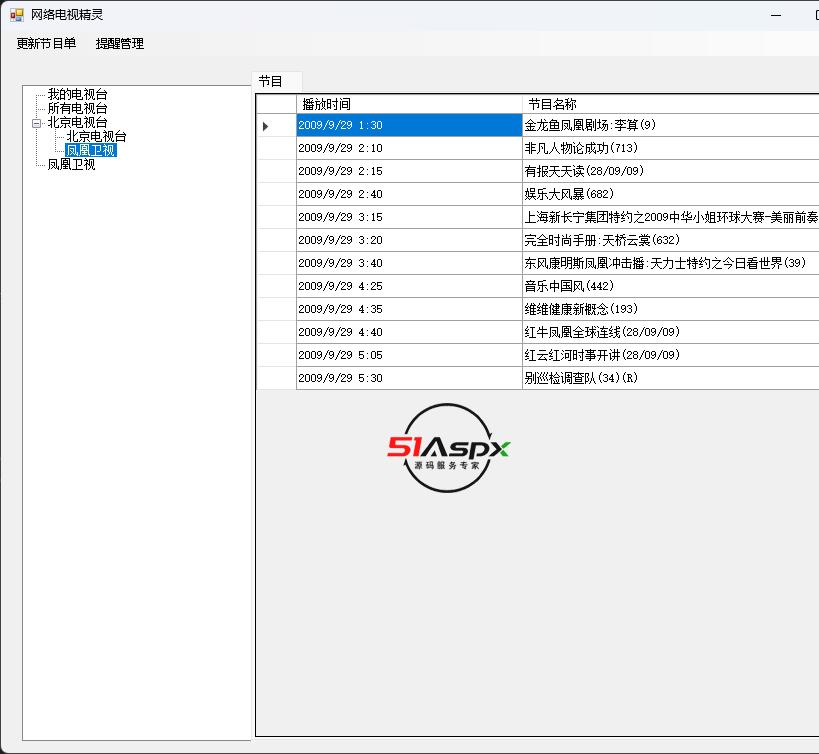This screenshot has height=754, width=819.
Task: Select time cell 2009/9/29 4:25
Action: tap(409, 286)
